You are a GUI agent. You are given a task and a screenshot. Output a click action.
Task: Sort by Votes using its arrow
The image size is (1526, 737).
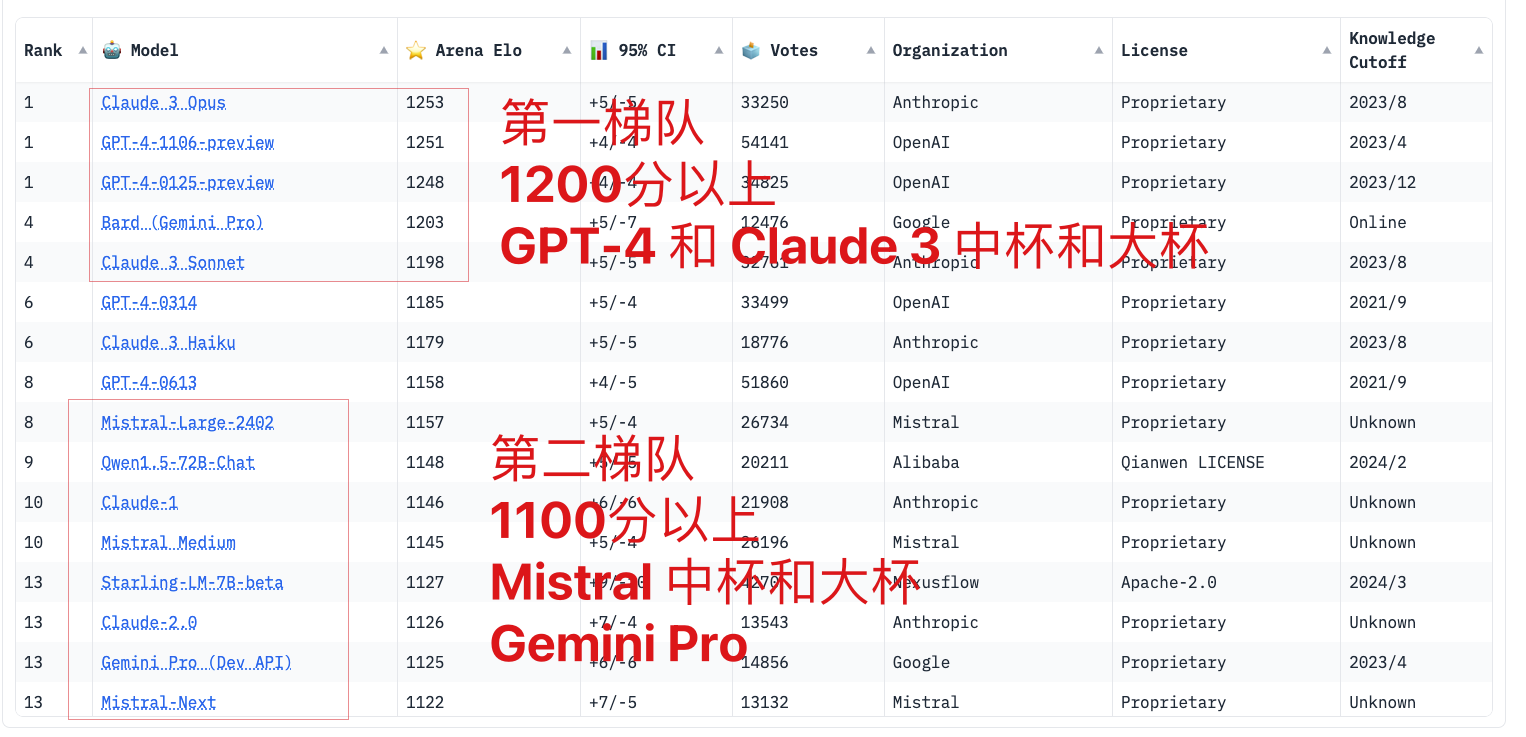[x=871, y=50]
